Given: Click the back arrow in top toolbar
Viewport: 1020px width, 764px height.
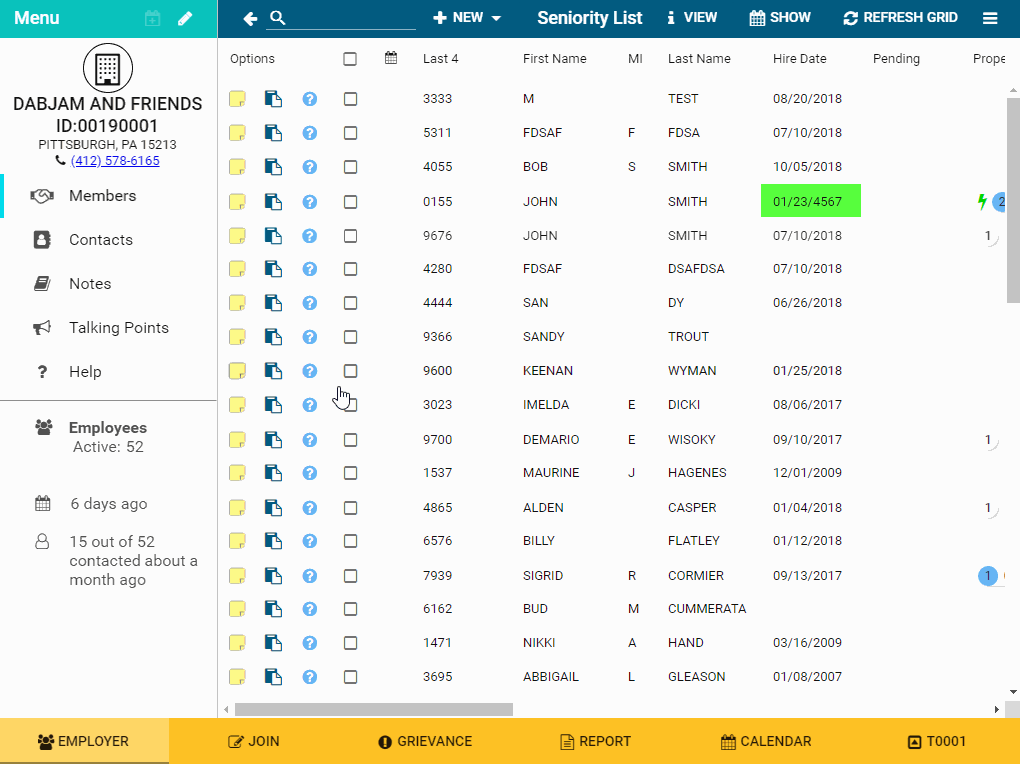Looking at the screenshot, I should point(250,18).
